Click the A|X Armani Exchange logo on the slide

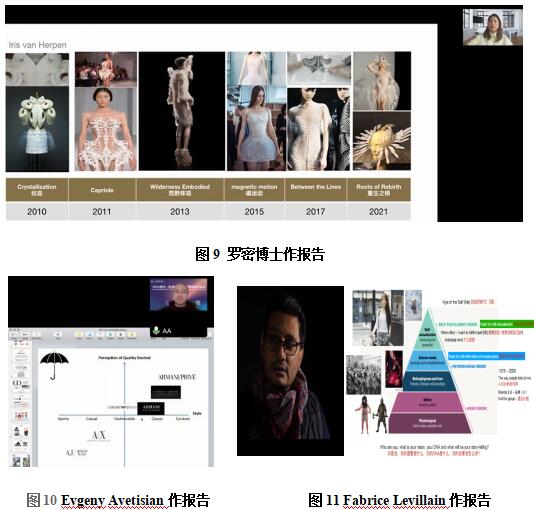(x=98, y=435)
